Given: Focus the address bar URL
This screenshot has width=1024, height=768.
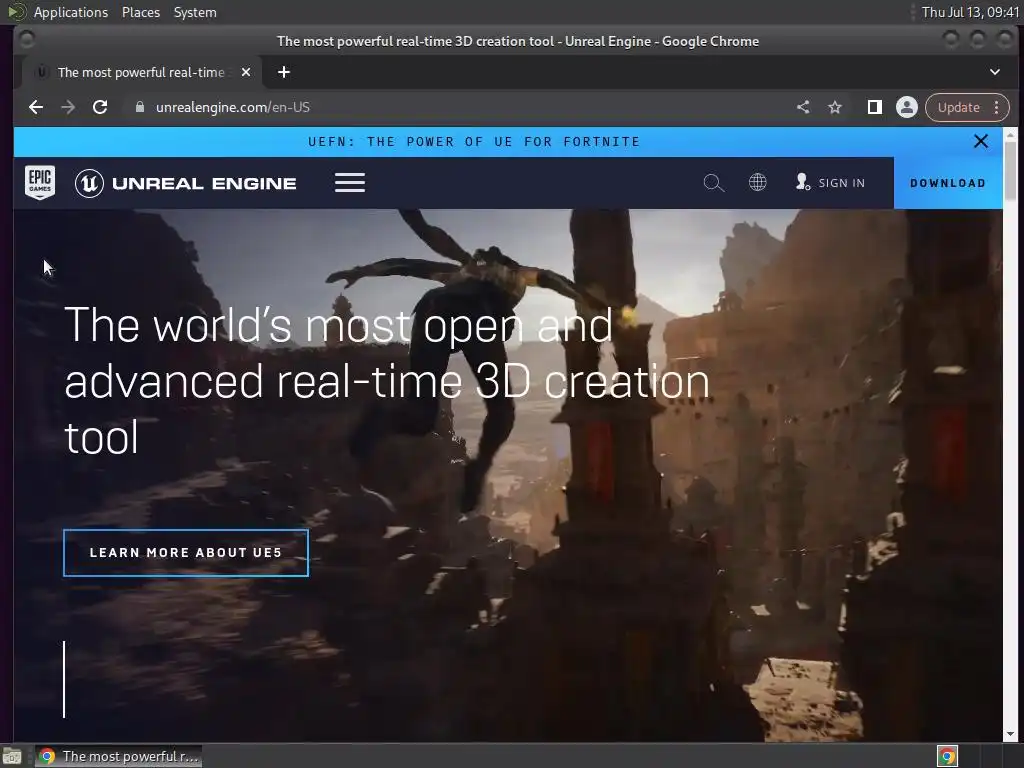Looking at the screenshot, I should coord(232,107).
